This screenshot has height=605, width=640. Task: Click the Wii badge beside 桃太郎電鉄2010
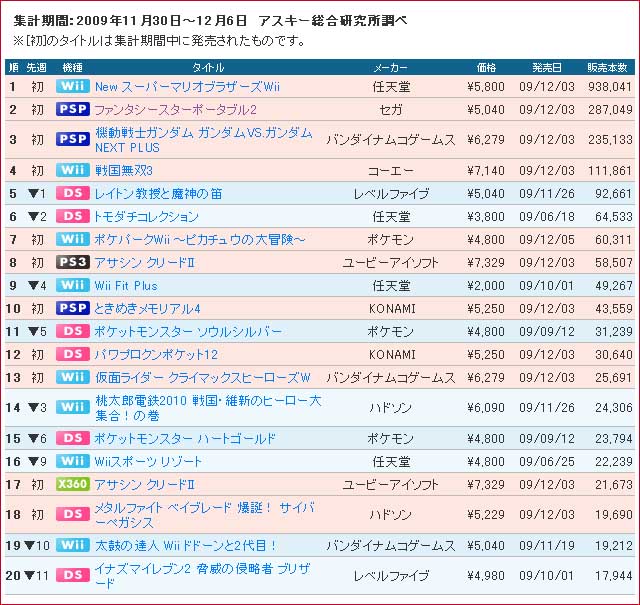(x=73, y=407)
